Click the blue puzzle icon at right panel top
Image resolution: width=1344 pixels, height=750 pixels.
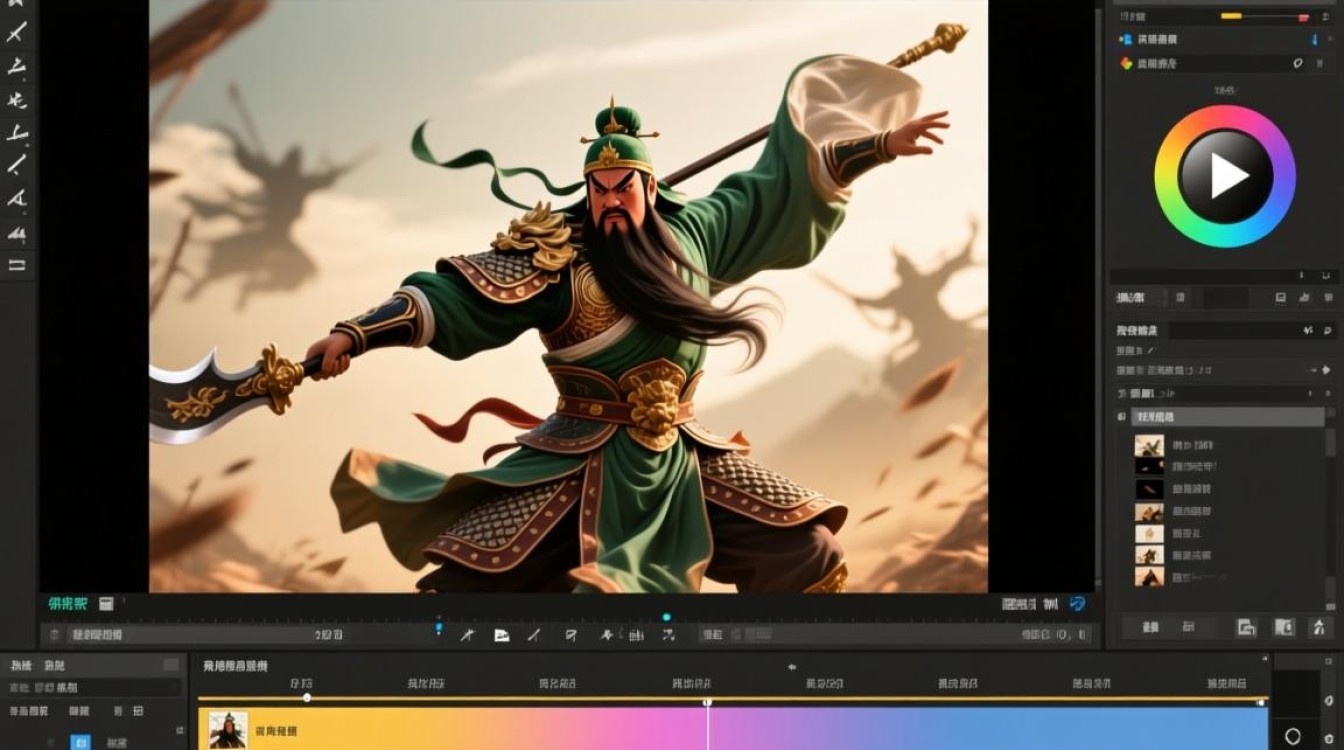point(1126,39)
